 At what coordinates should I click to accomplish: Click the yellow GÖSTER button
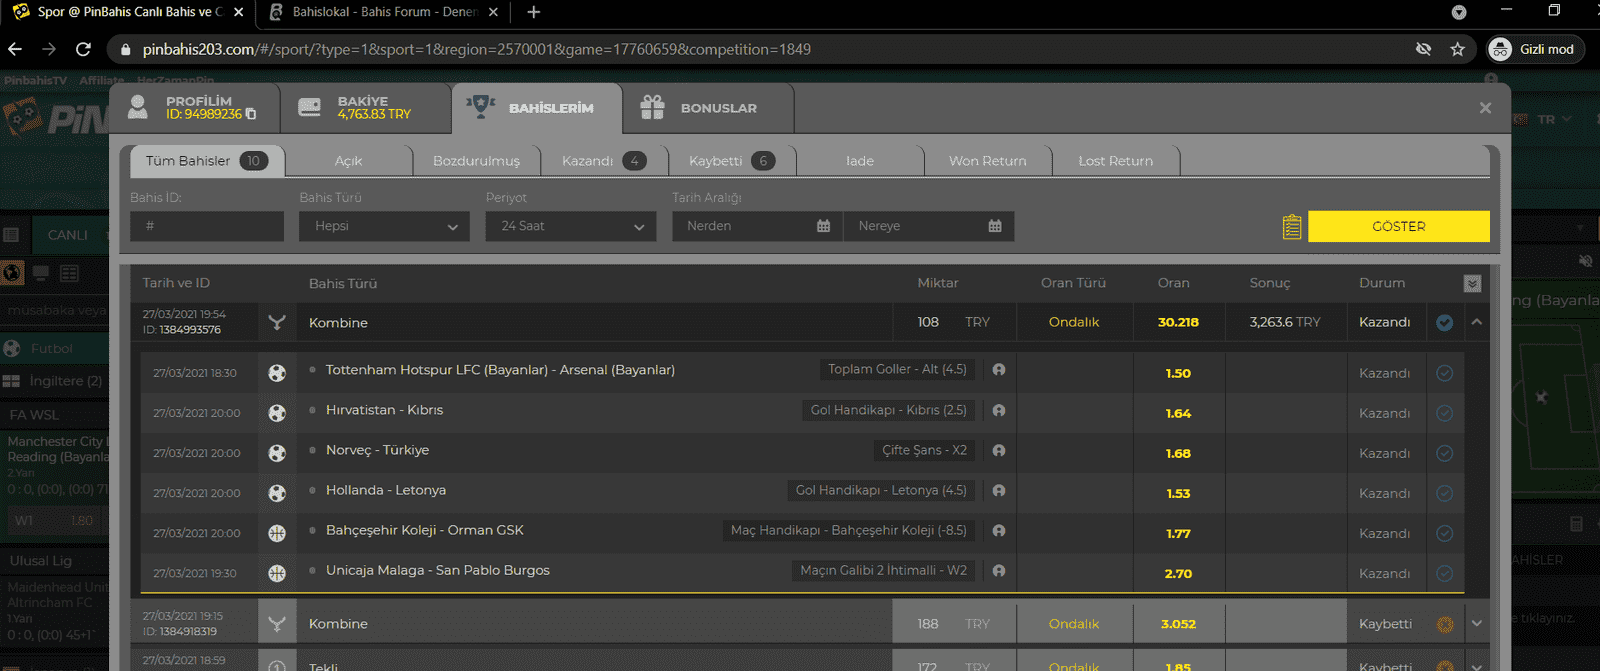pos(1398,226)
